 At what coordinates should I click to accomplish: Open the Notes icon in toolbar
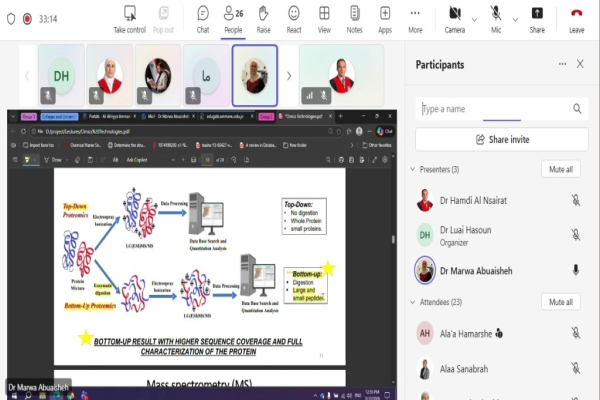[354, 17]
